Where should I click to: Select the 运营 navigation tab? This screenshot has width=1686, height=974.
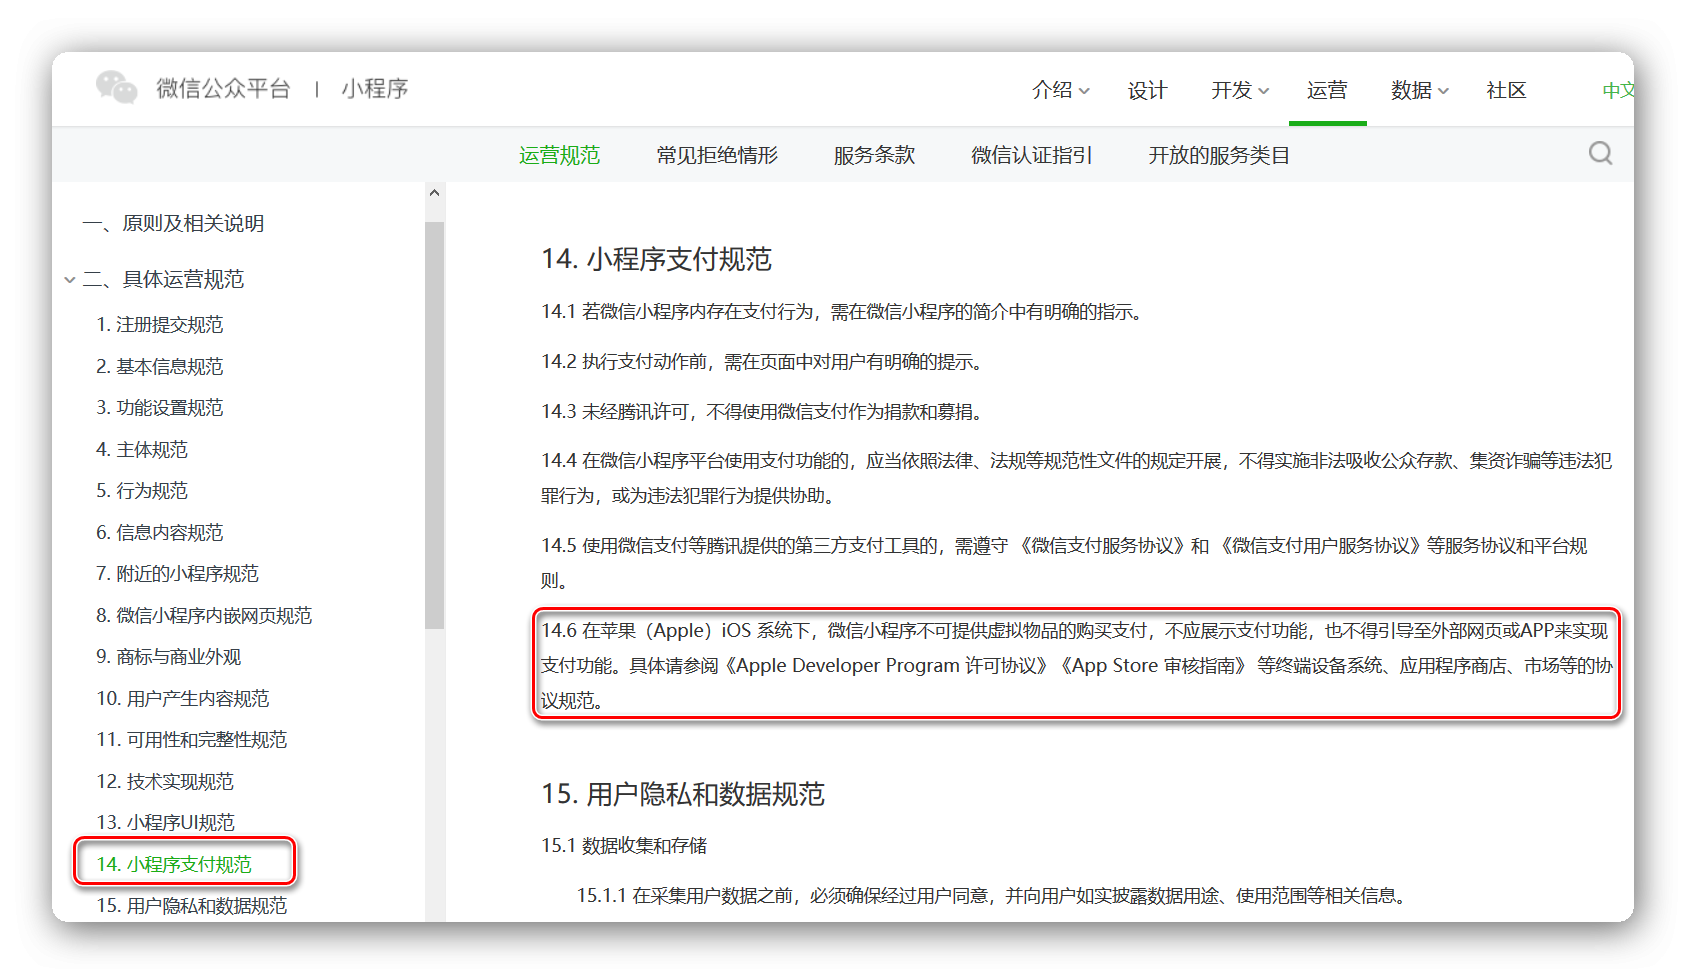tap(1327, 90)
